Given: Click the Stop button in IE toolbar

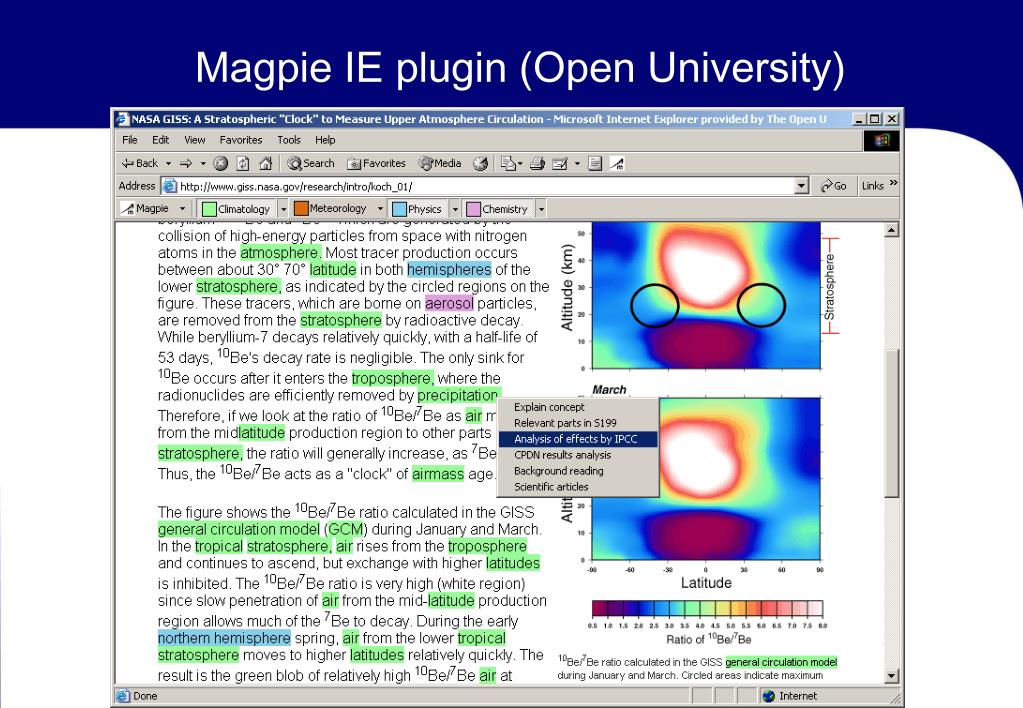Looking at the screenshot, I should click(x=219, y=163).
